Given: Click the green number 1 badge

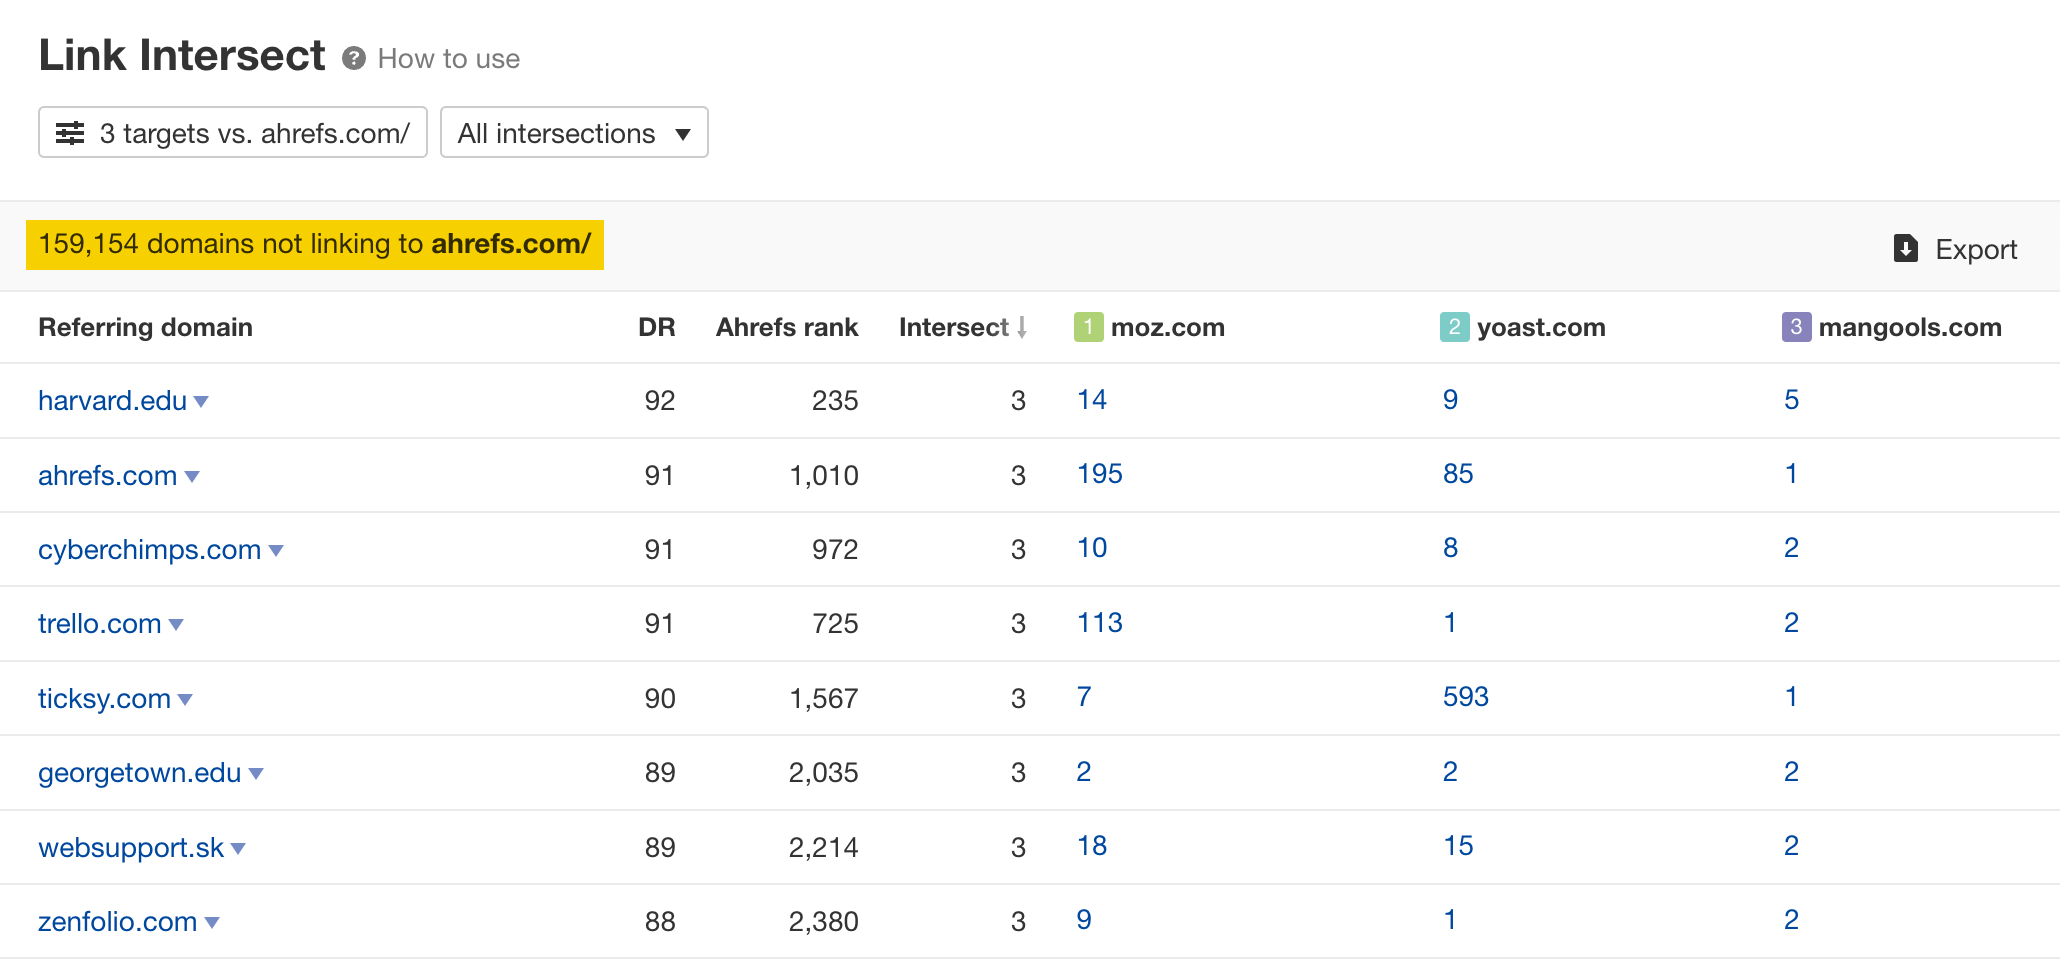Looking at the screenshot, I should (1088, 327).
